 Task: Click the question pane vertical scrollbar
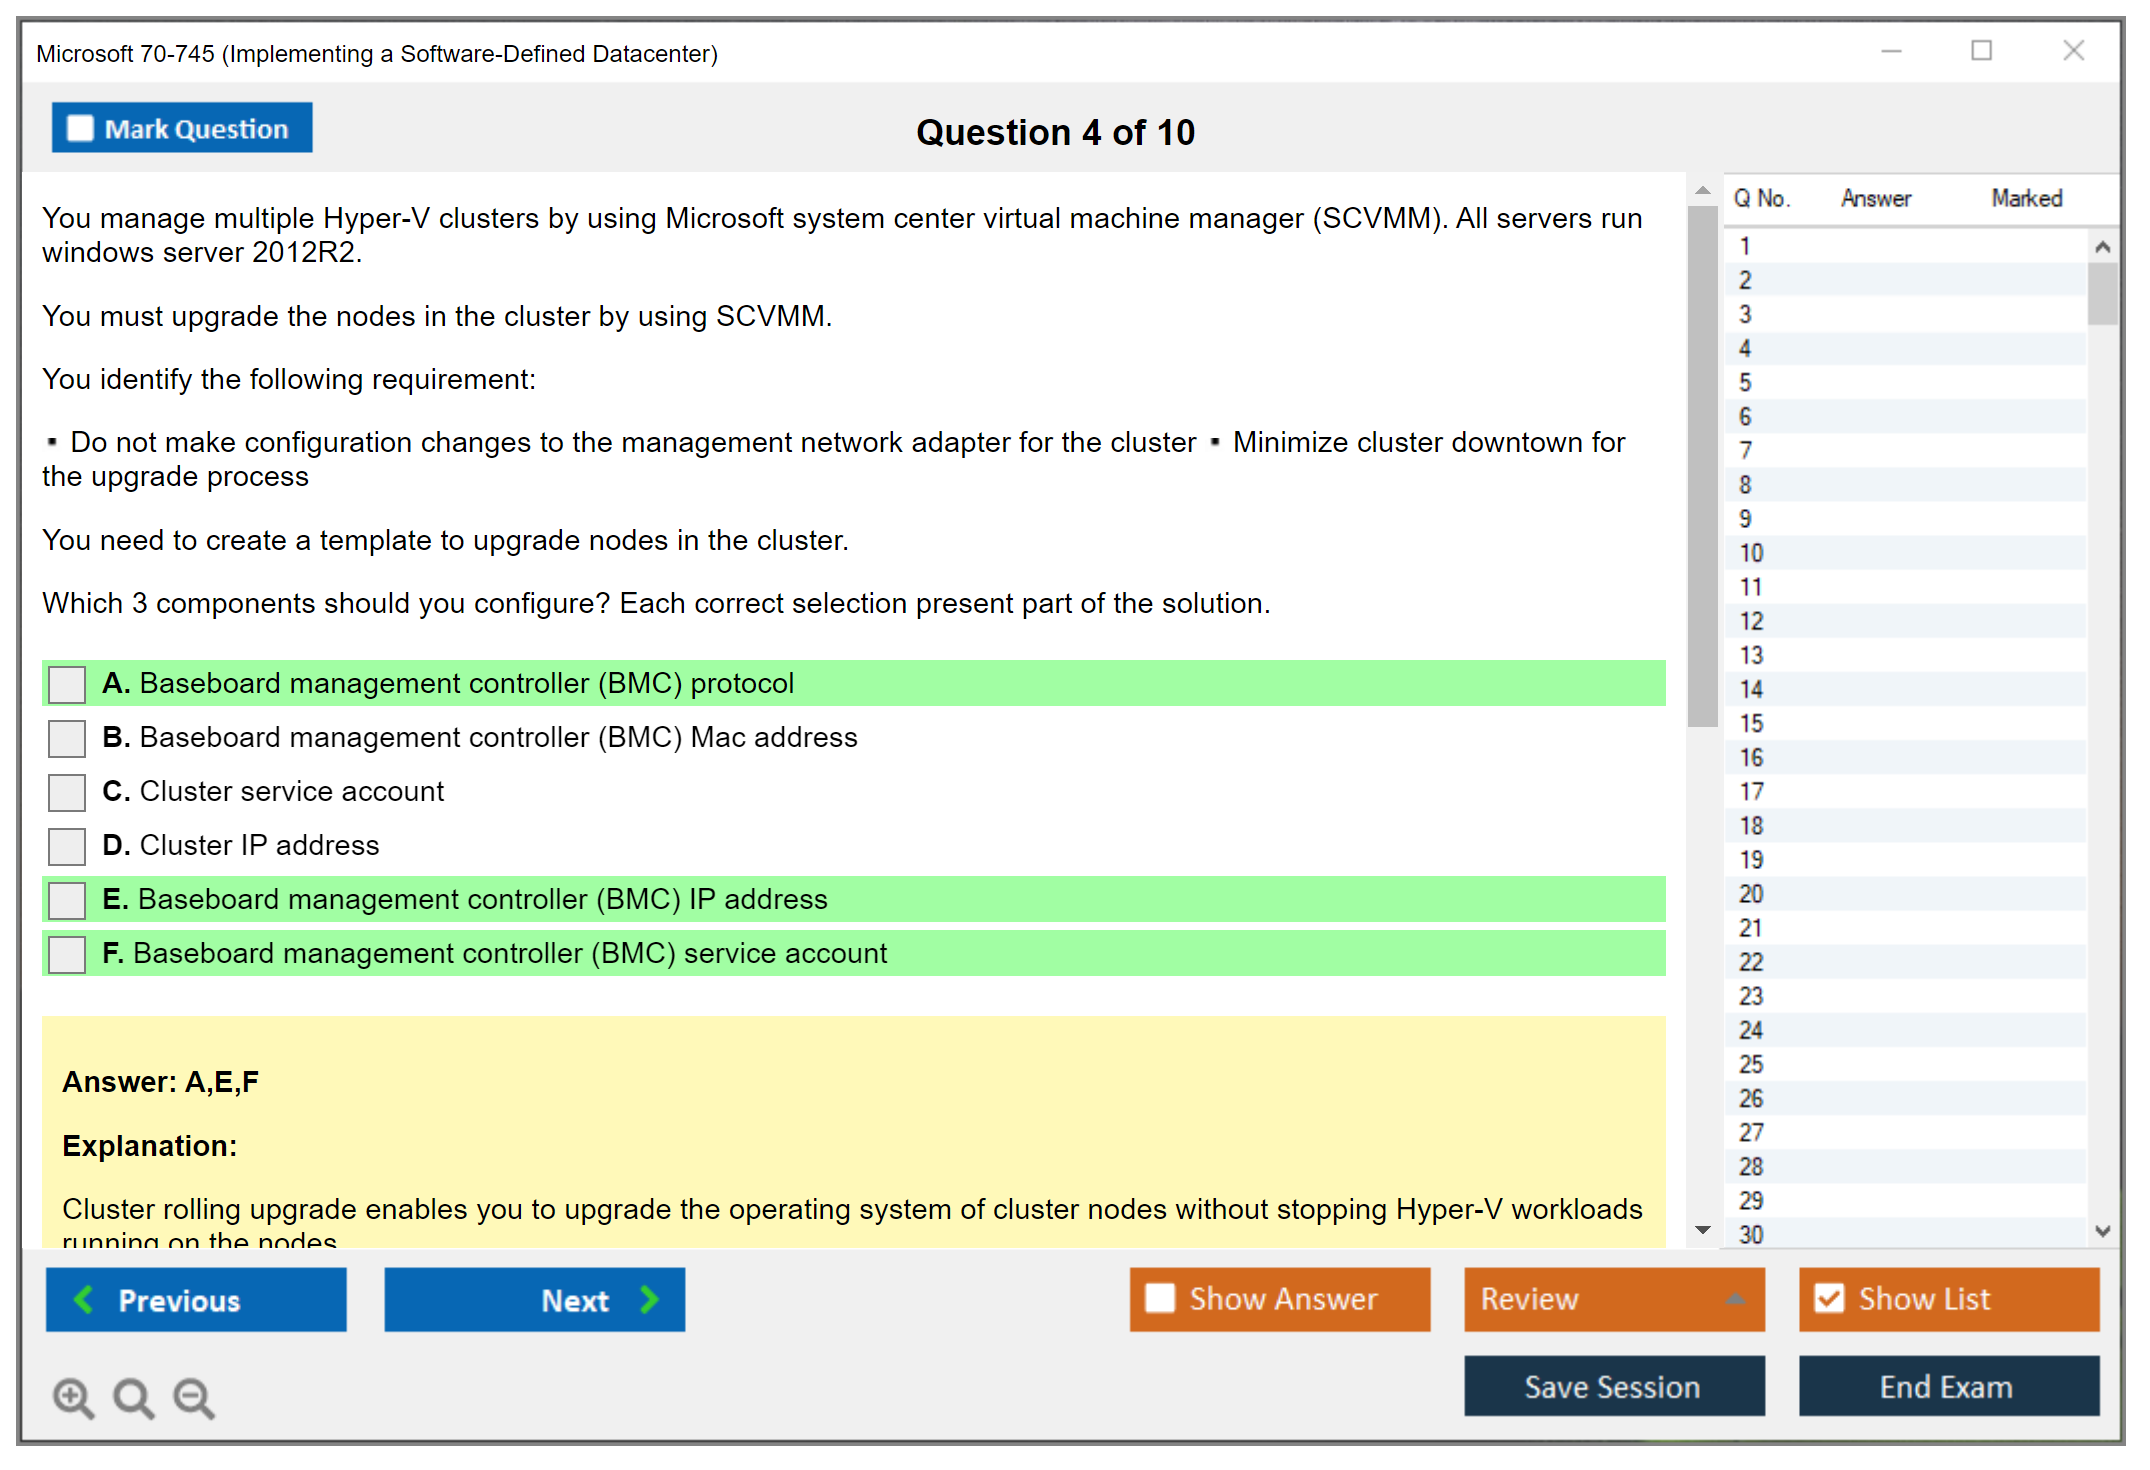(1702, 465)
